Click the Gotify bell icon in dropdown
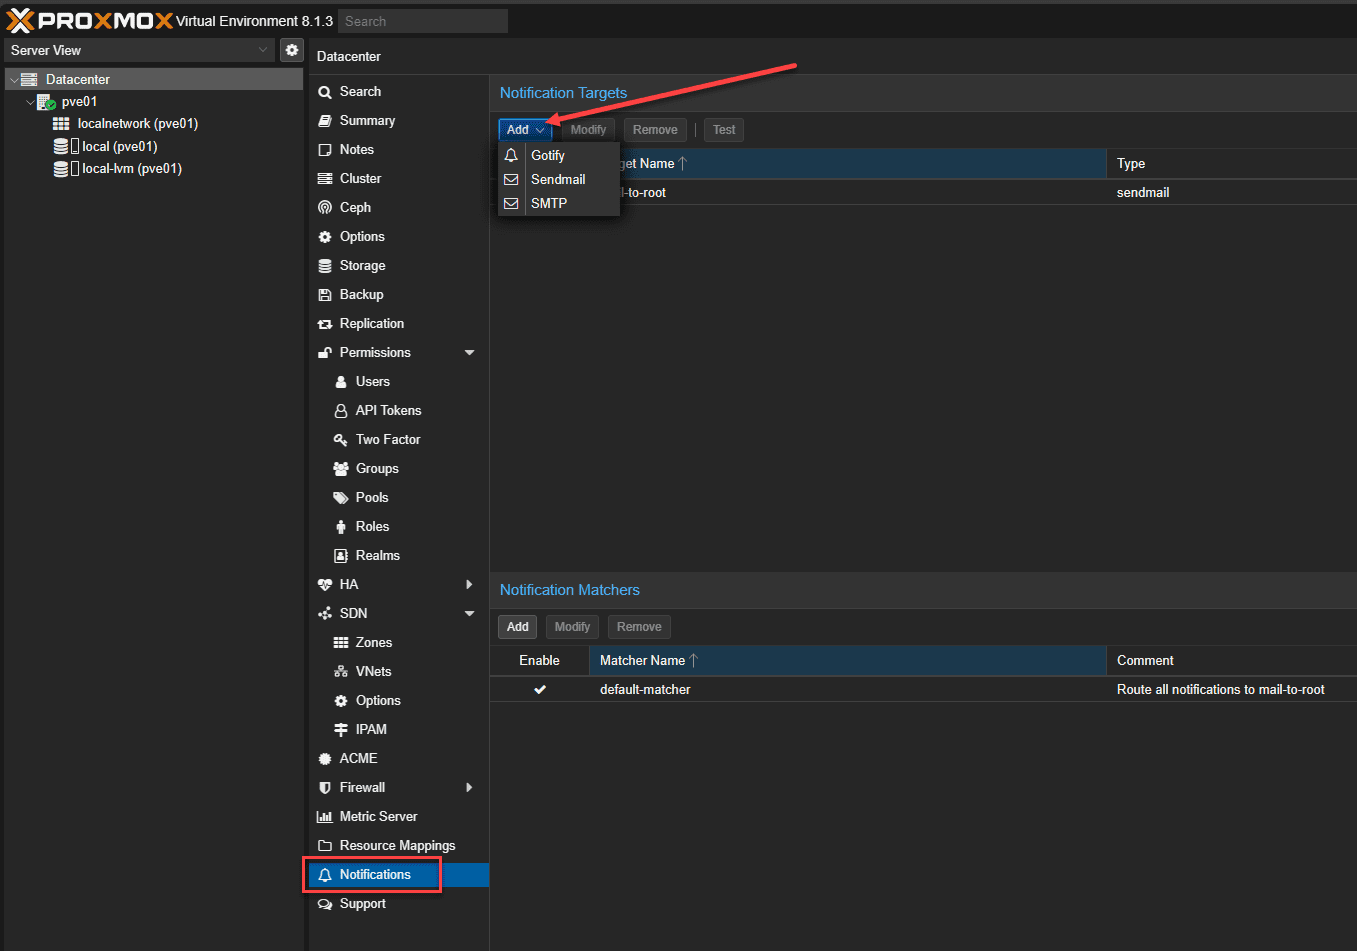The width and height of the screenshot is (1357, 951). pyautogui.click(x=511, y=156)
